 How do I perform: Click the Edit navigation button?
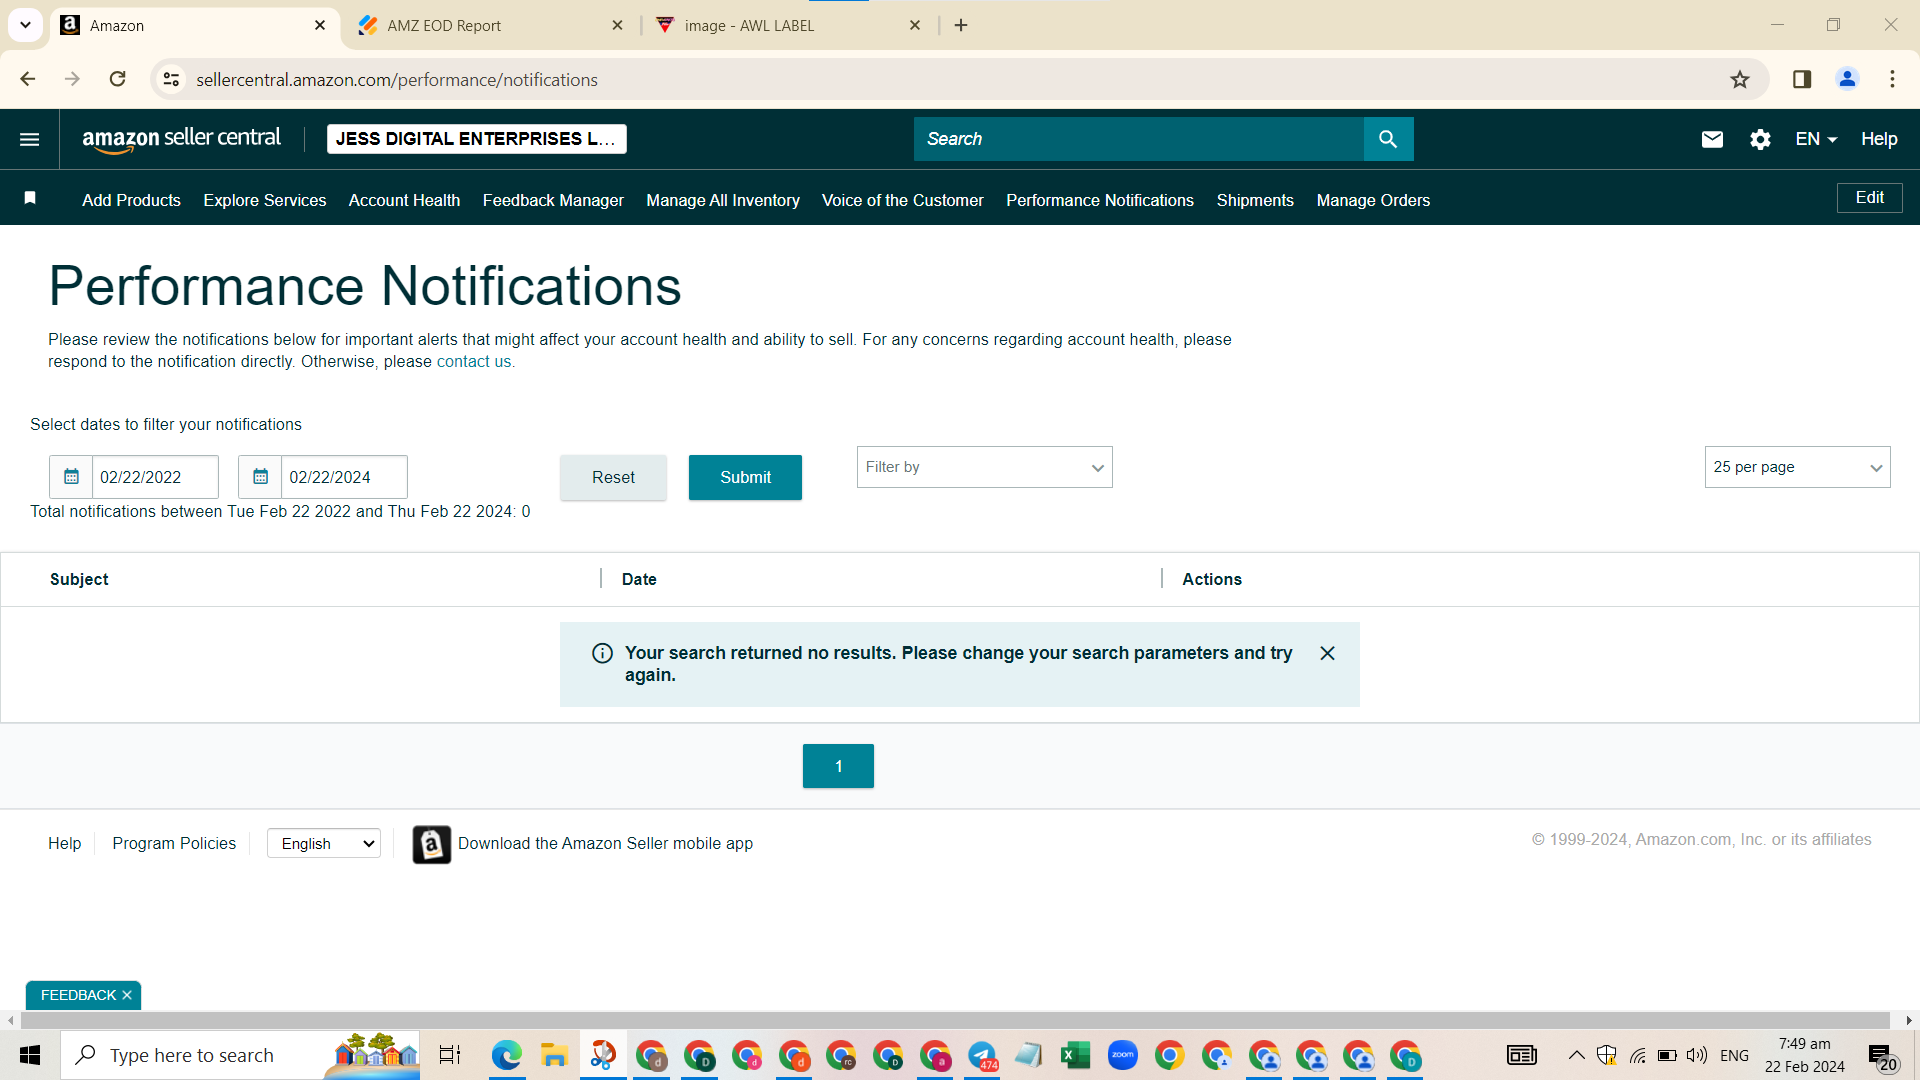coord(1869,198)
